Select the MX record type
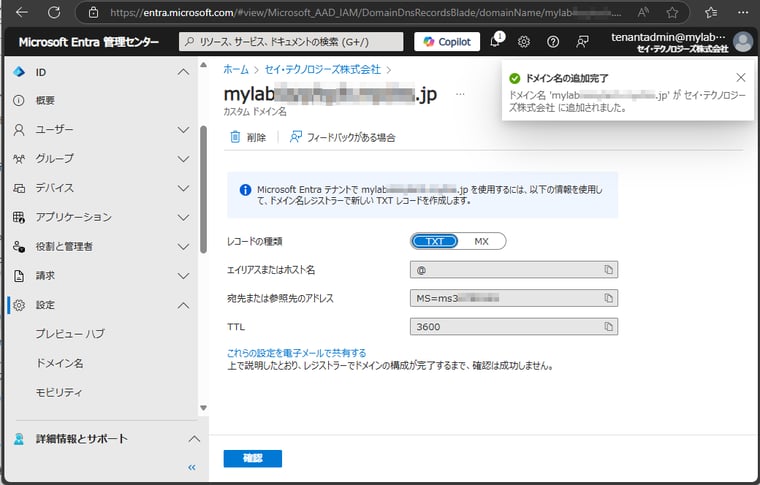The height and width of the screenshot is (485, 760). click(x=481, y=241)
